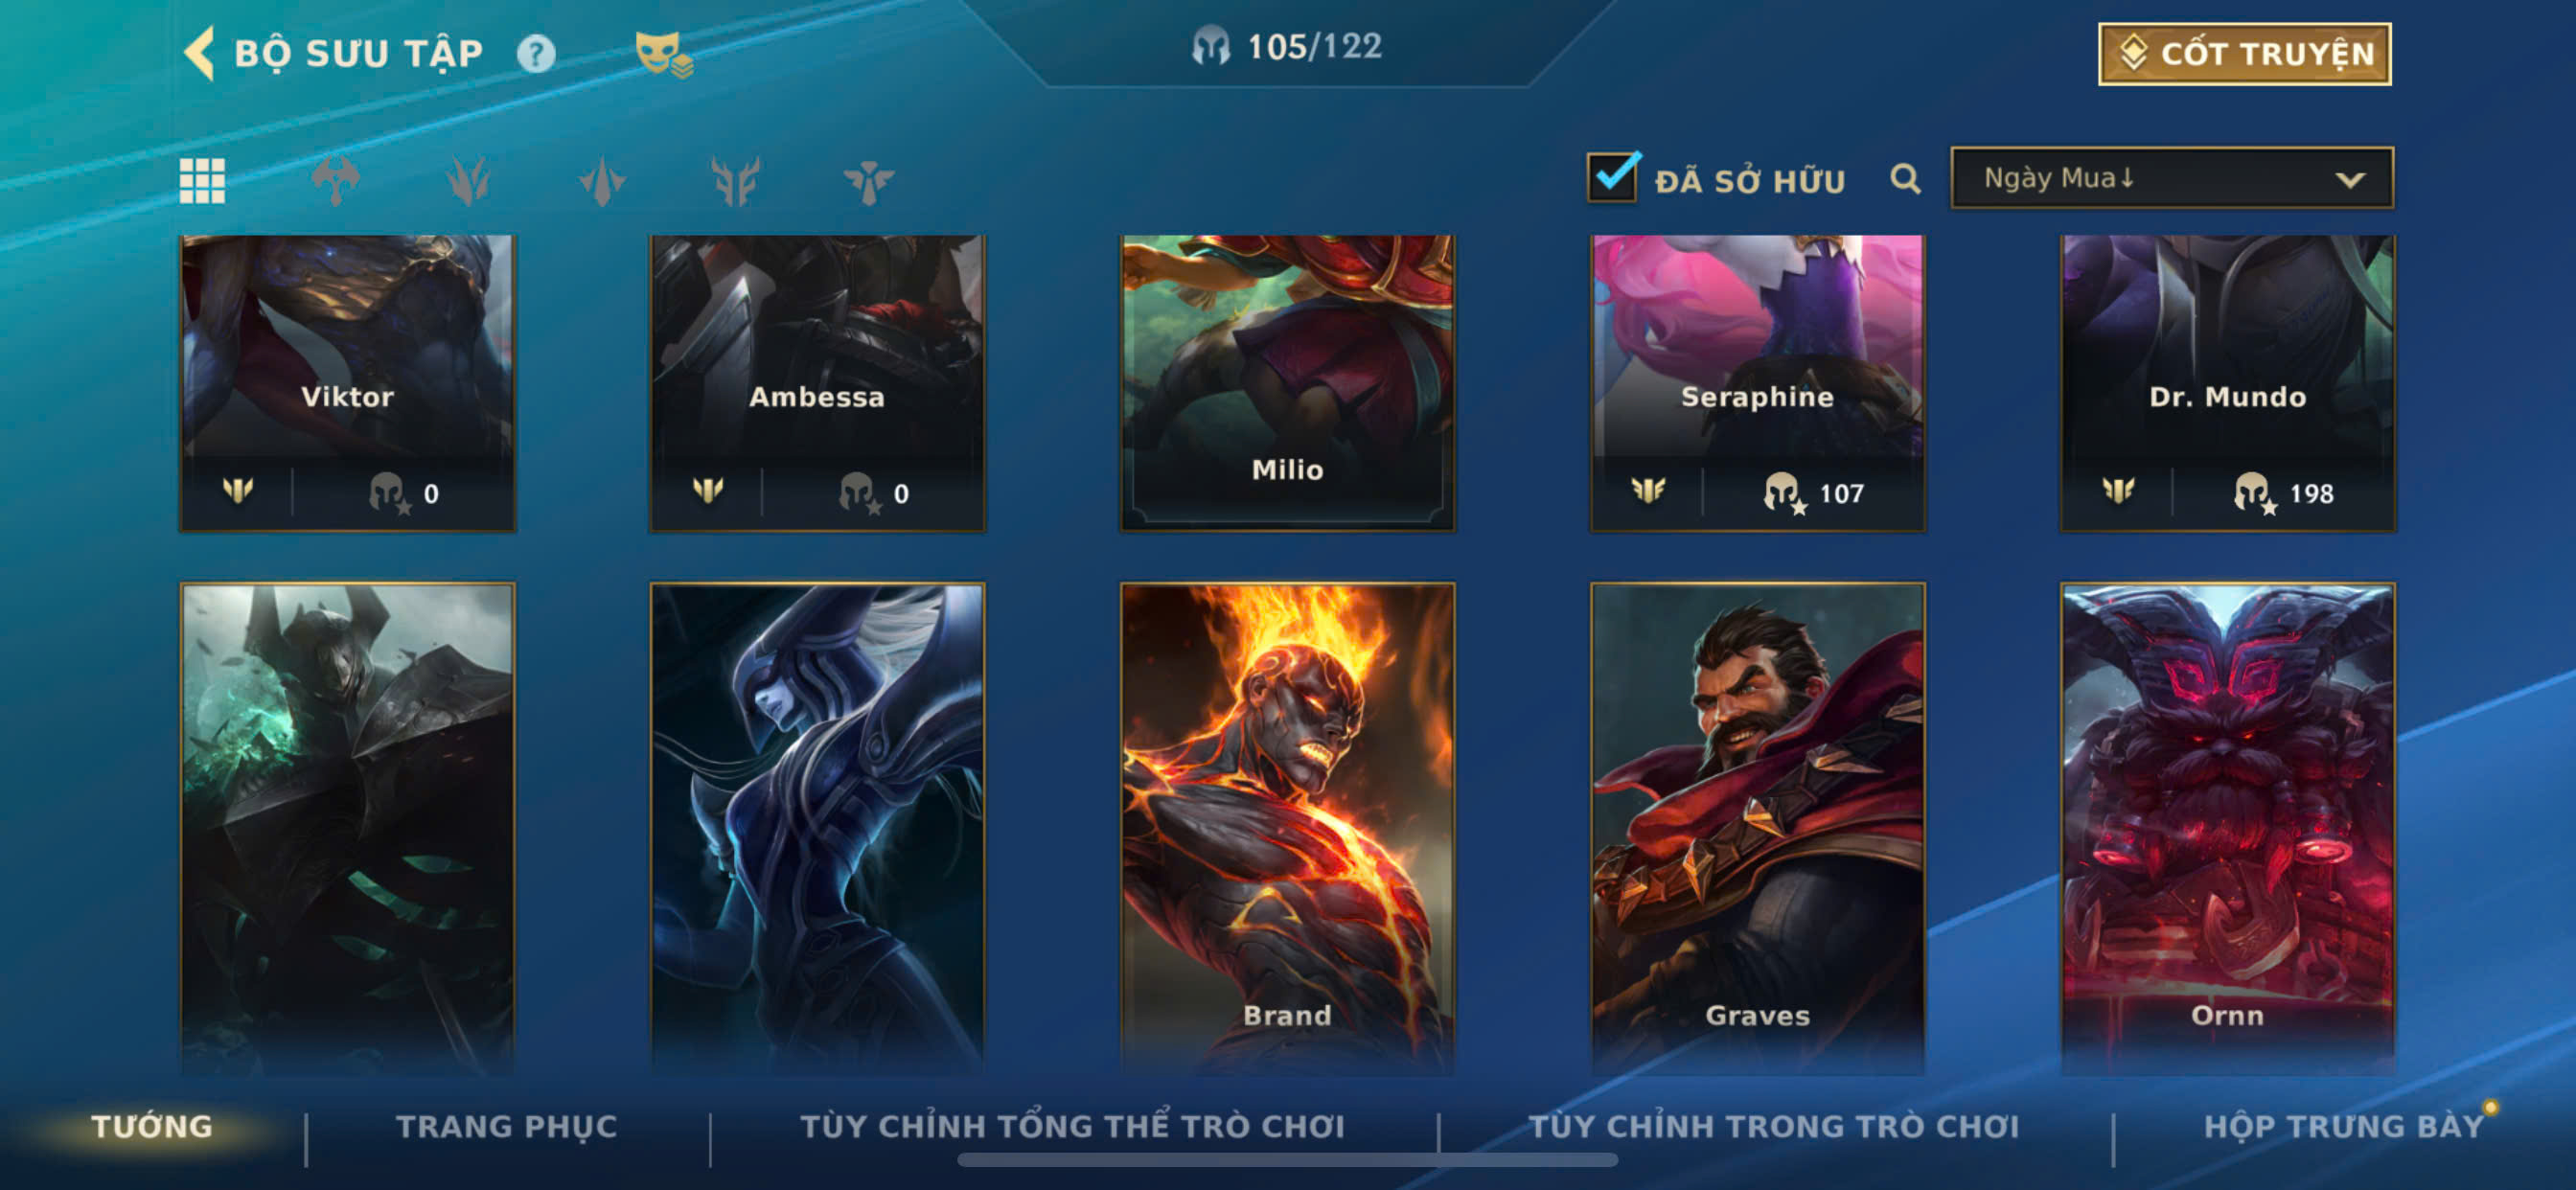The height and width of the screenshot is (1190, 2576).
Task: Select the Brand champion card
Action: 1287,828
